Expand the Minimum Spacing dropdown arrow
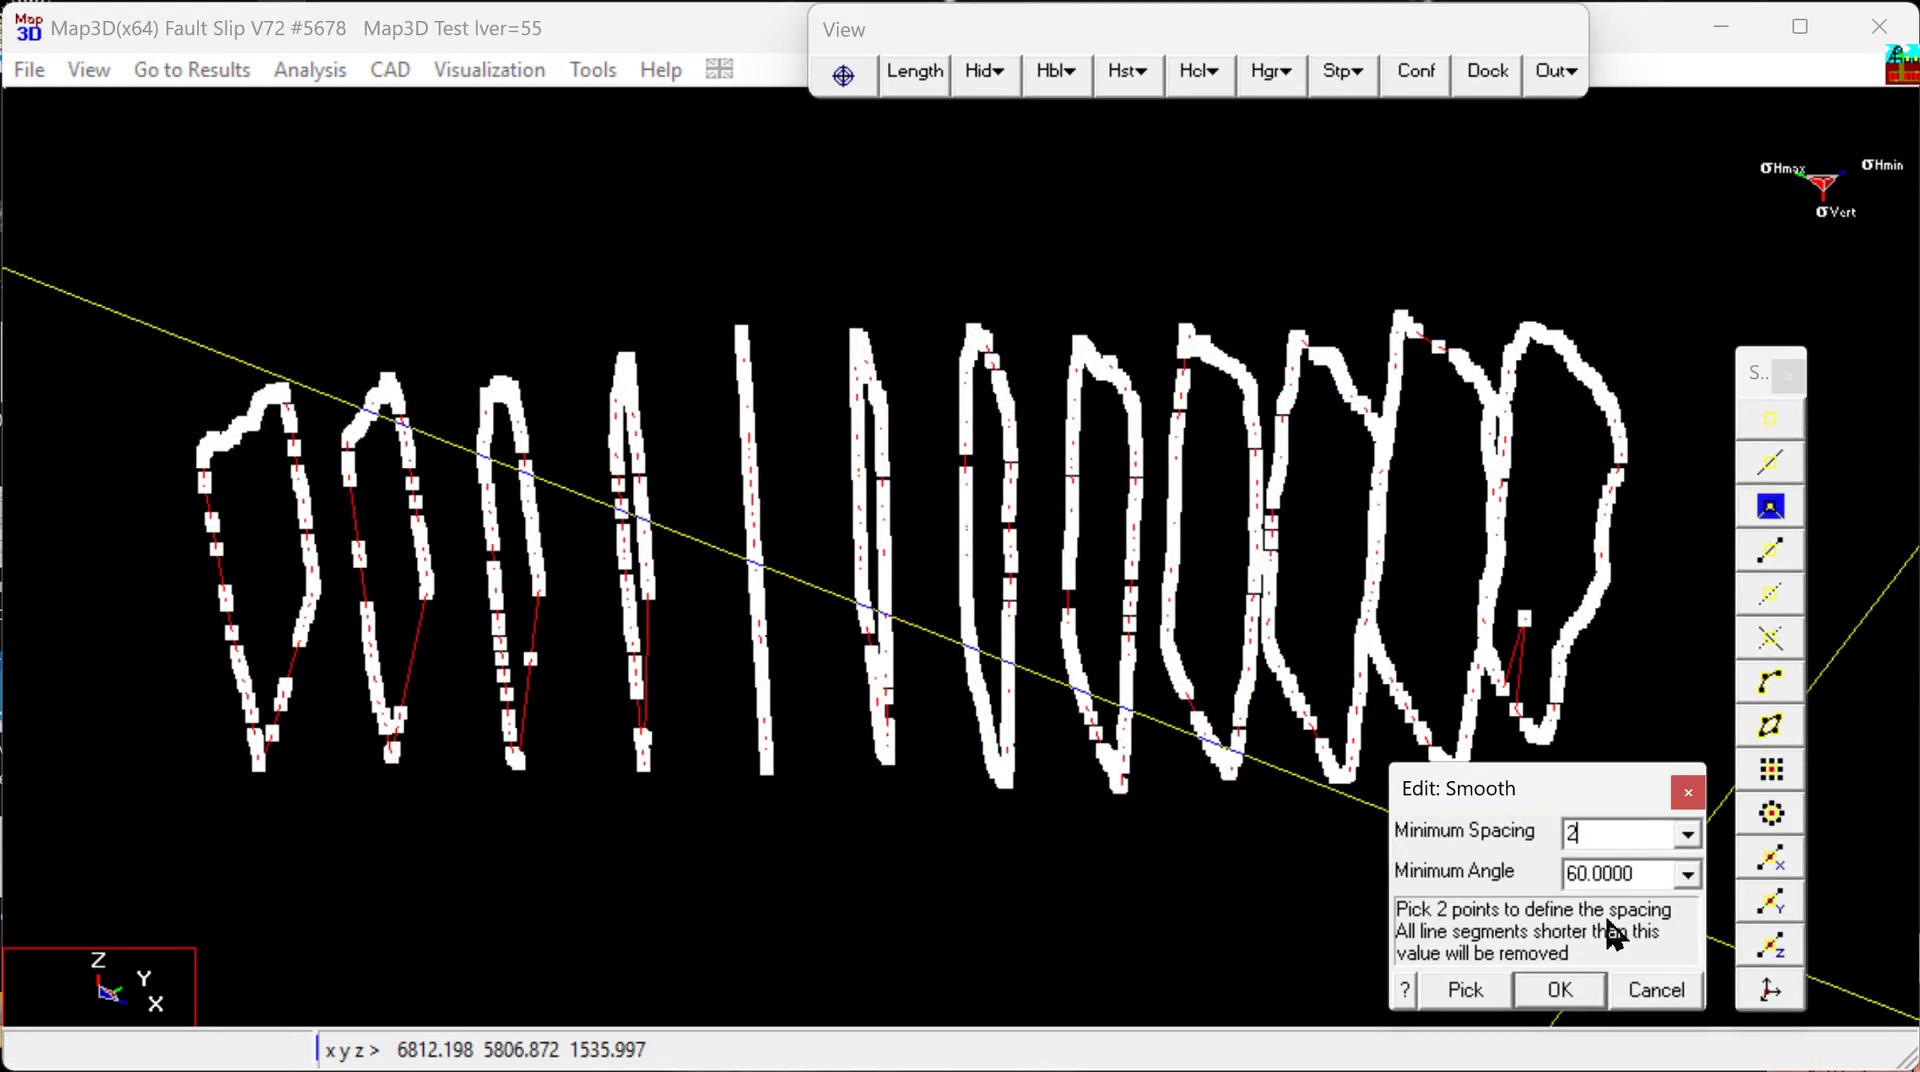The width and height of the screenshot is (1920, 1072). pos(1687,834)
